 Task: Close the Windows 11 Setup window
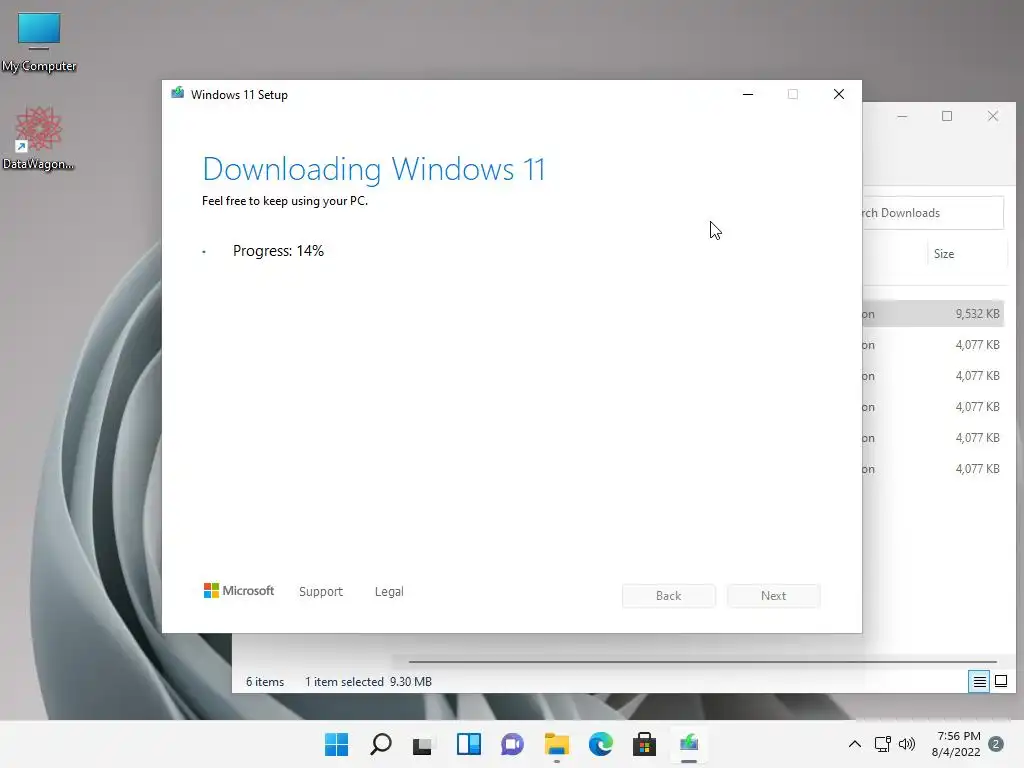[839, 94]
